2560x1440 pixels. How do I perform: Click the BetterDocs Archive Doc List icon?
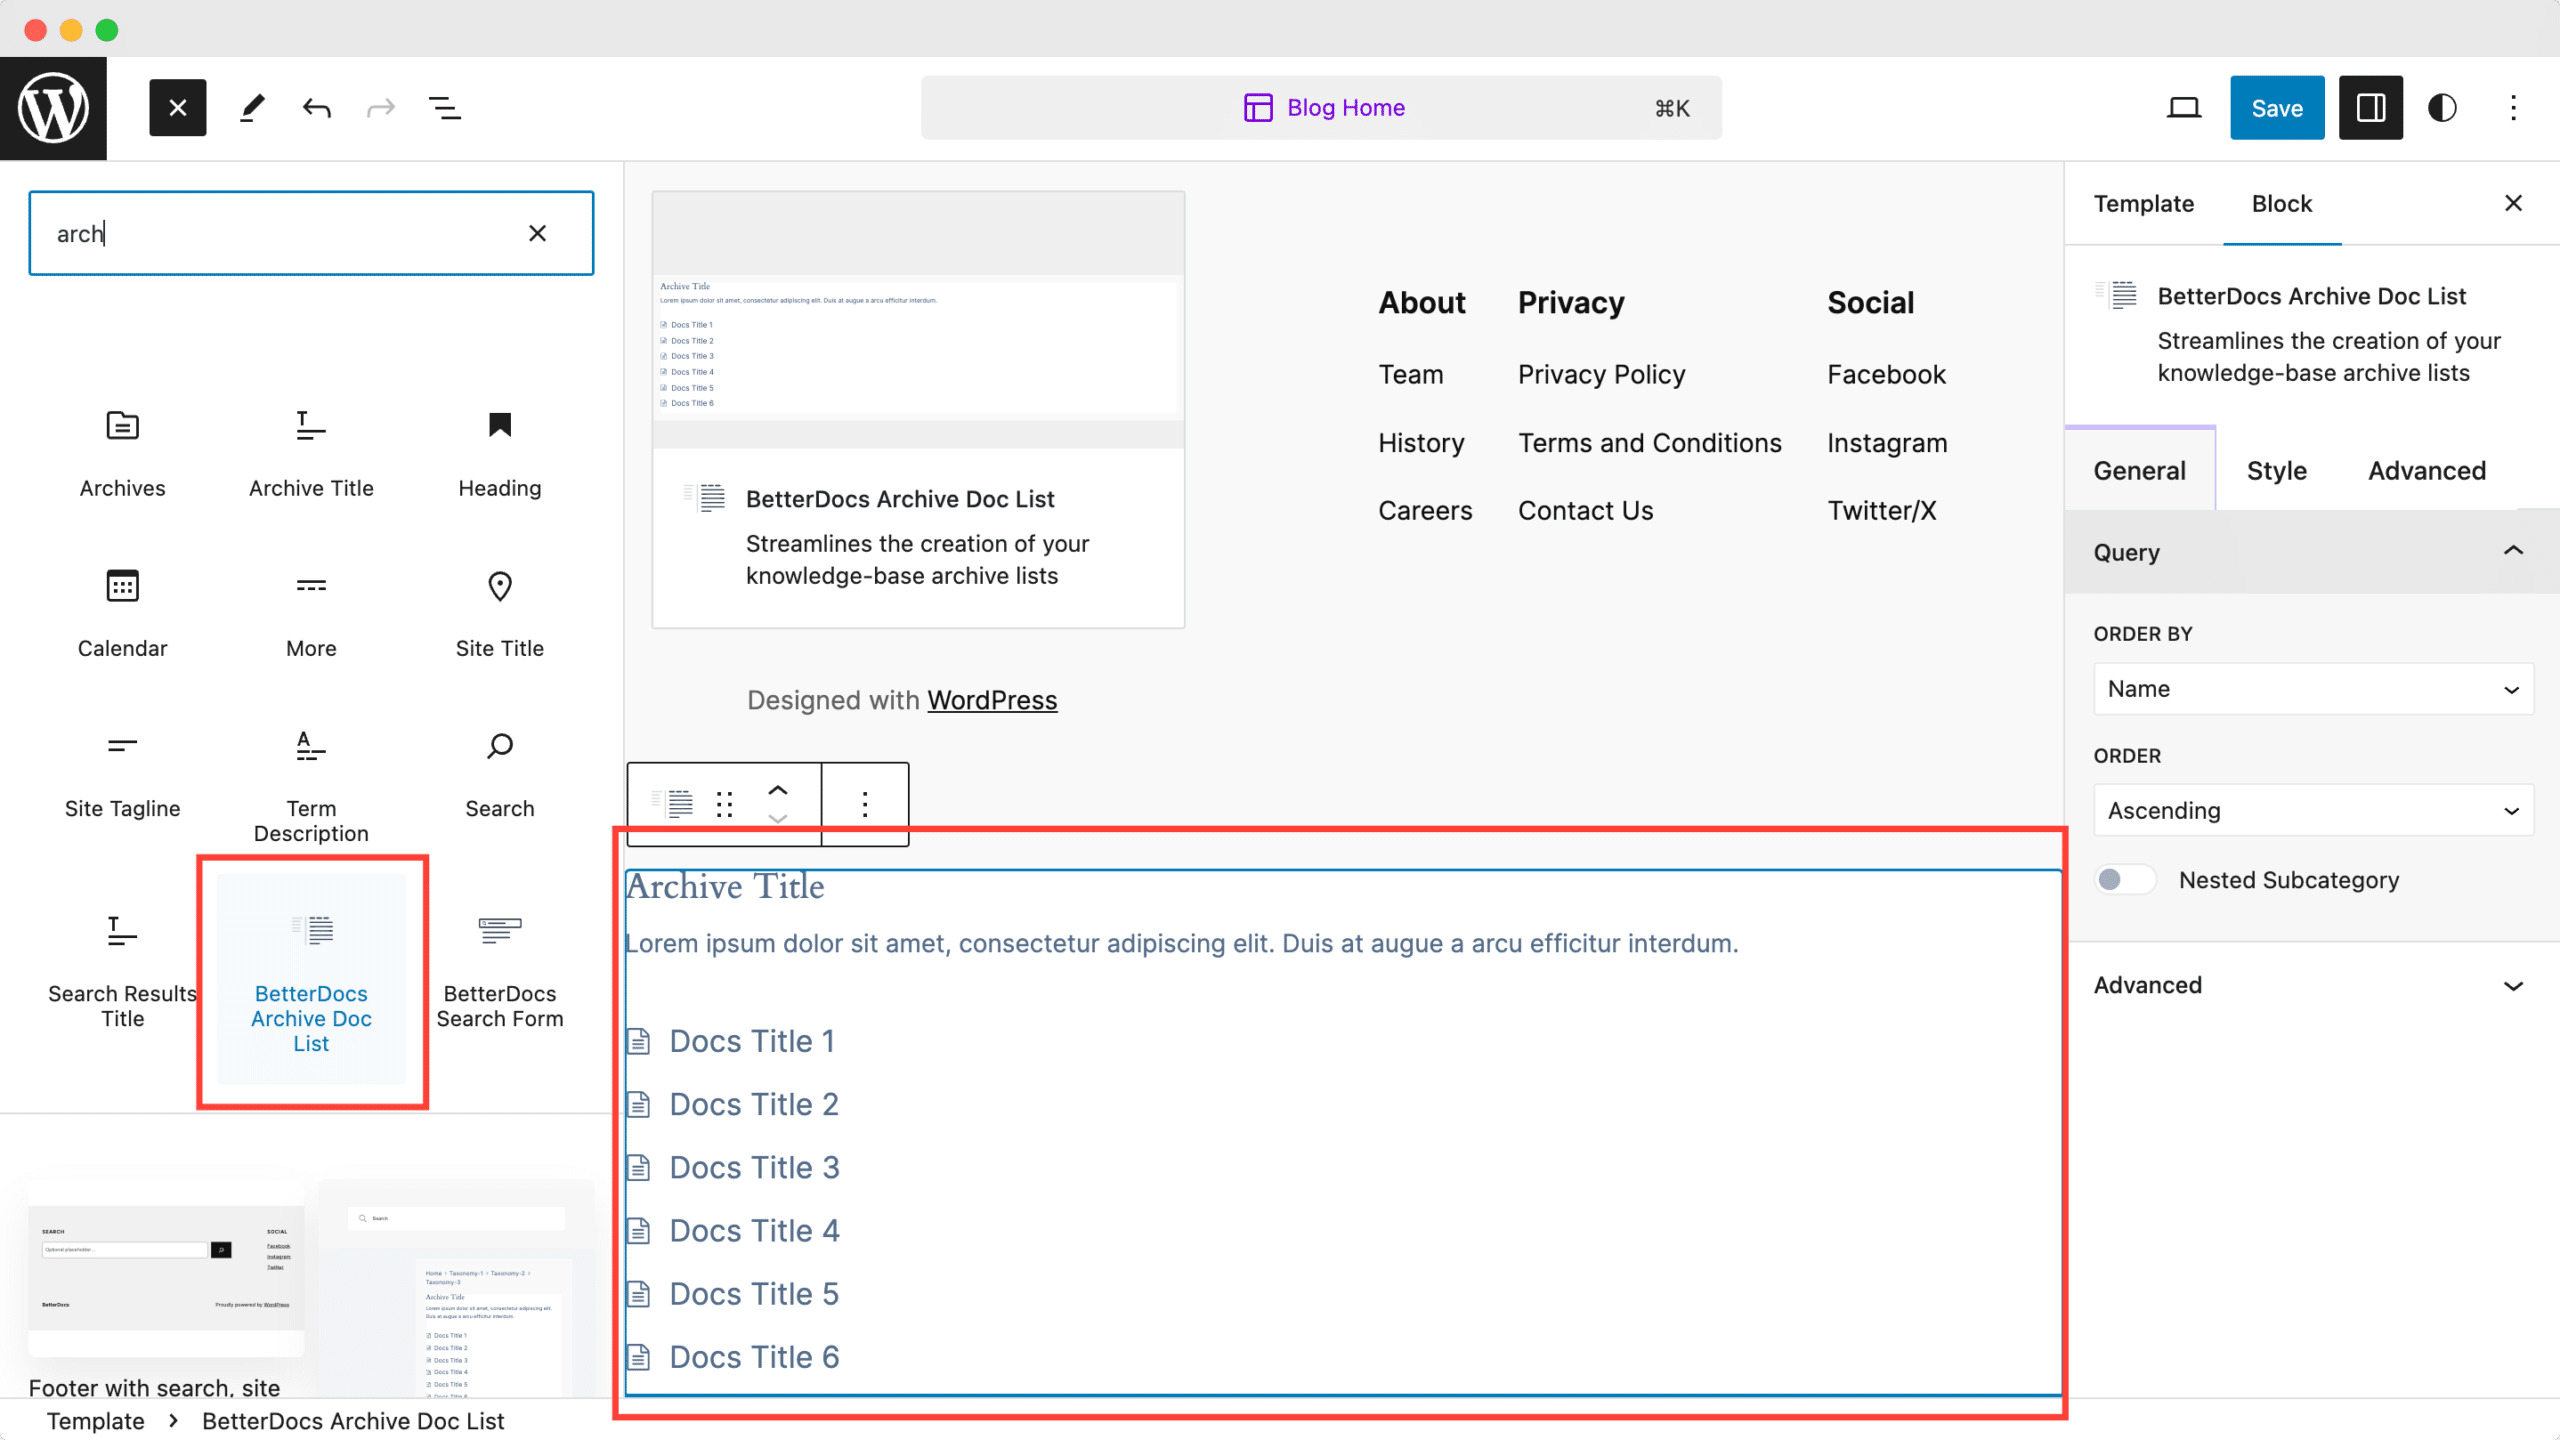(311, 930)
